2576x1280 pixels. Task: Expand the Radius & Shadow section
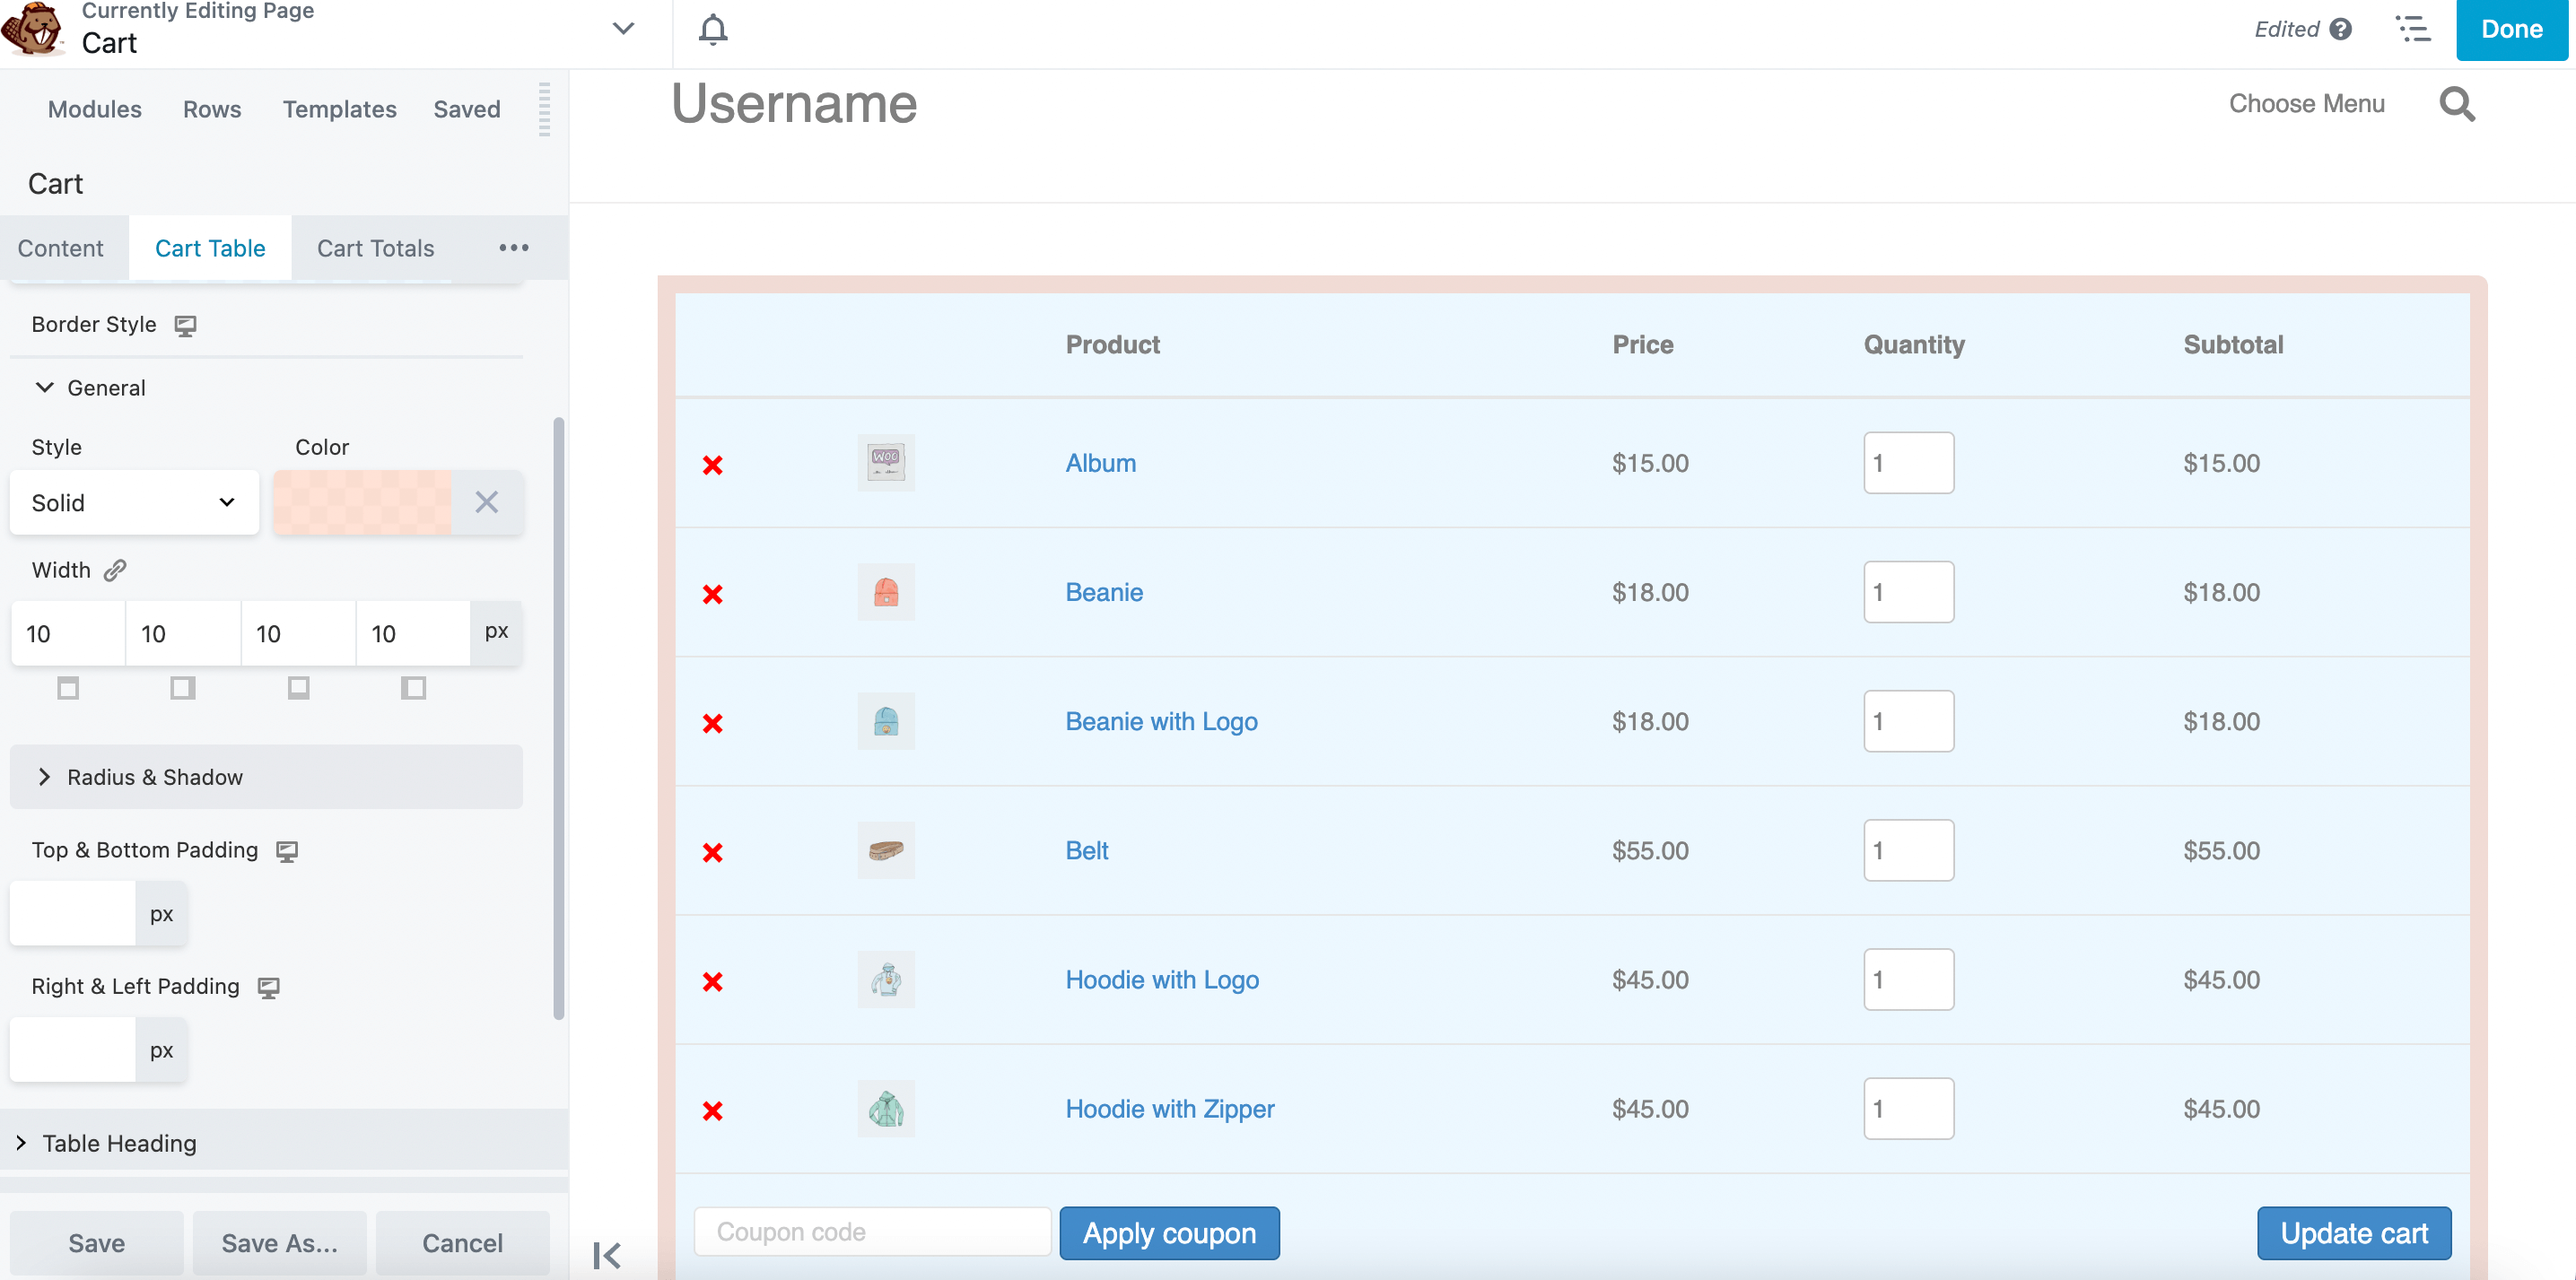point(271,777)
